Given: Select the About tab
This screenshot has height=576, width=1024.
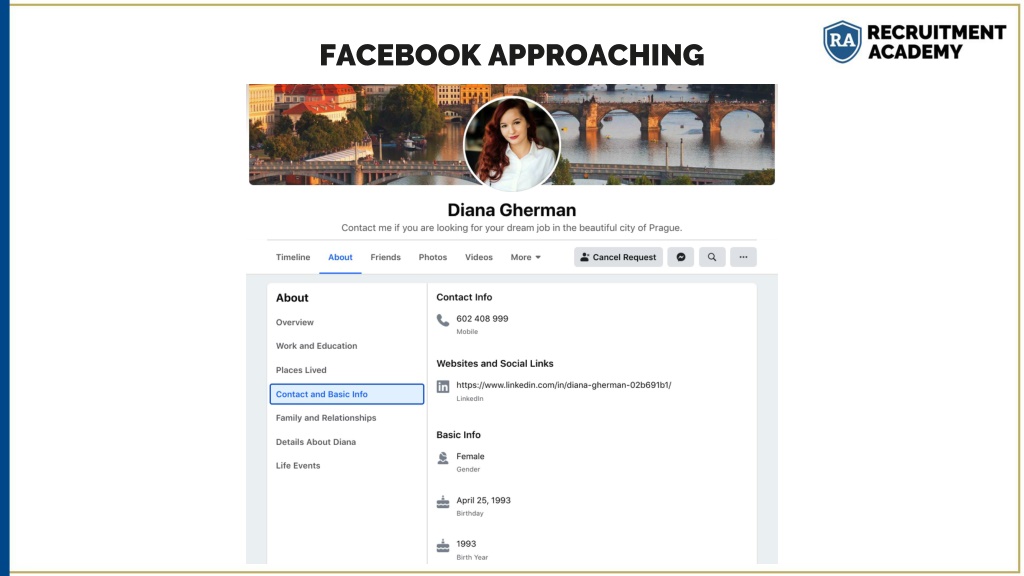Looking at the screenshot, I should point(340,257).
